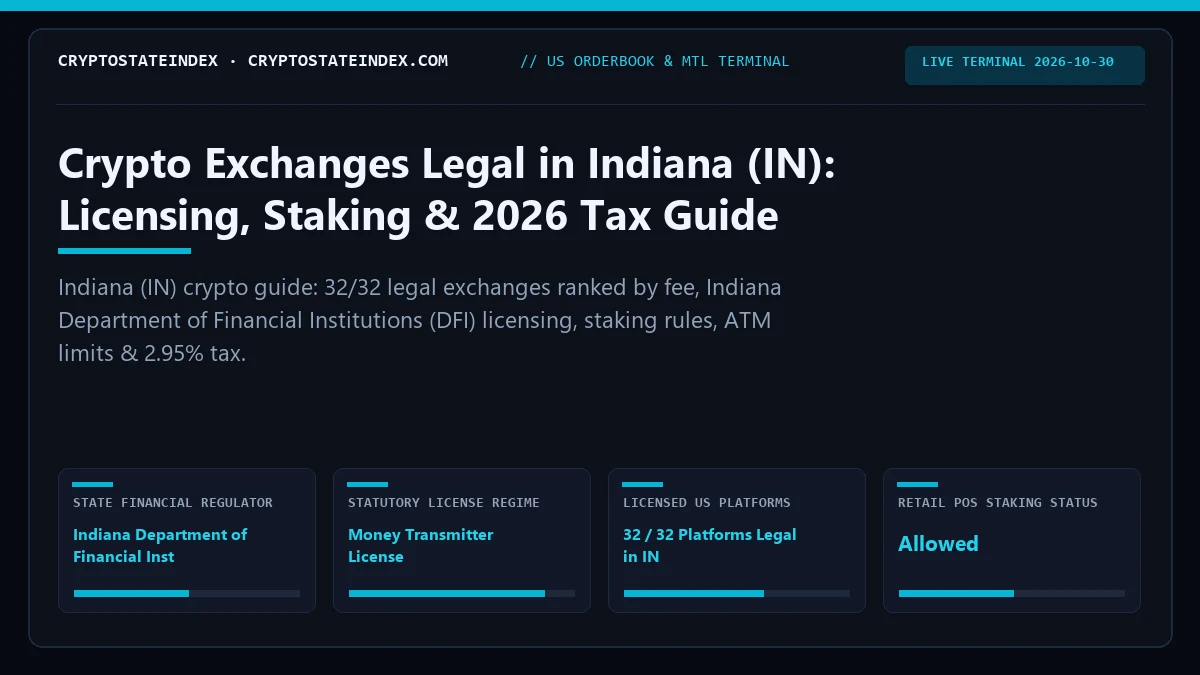The height and width of the screenshot is (675, 1200).
Task: Click the Statutory License Regime progress bar
Action: (462, 593)
